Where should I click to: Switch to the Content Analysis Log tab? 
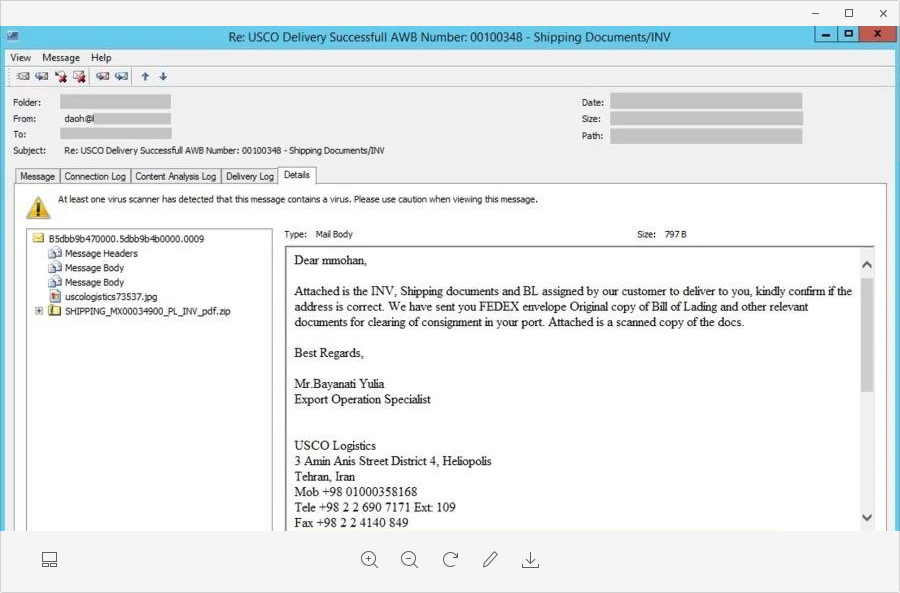coord(176,176)
